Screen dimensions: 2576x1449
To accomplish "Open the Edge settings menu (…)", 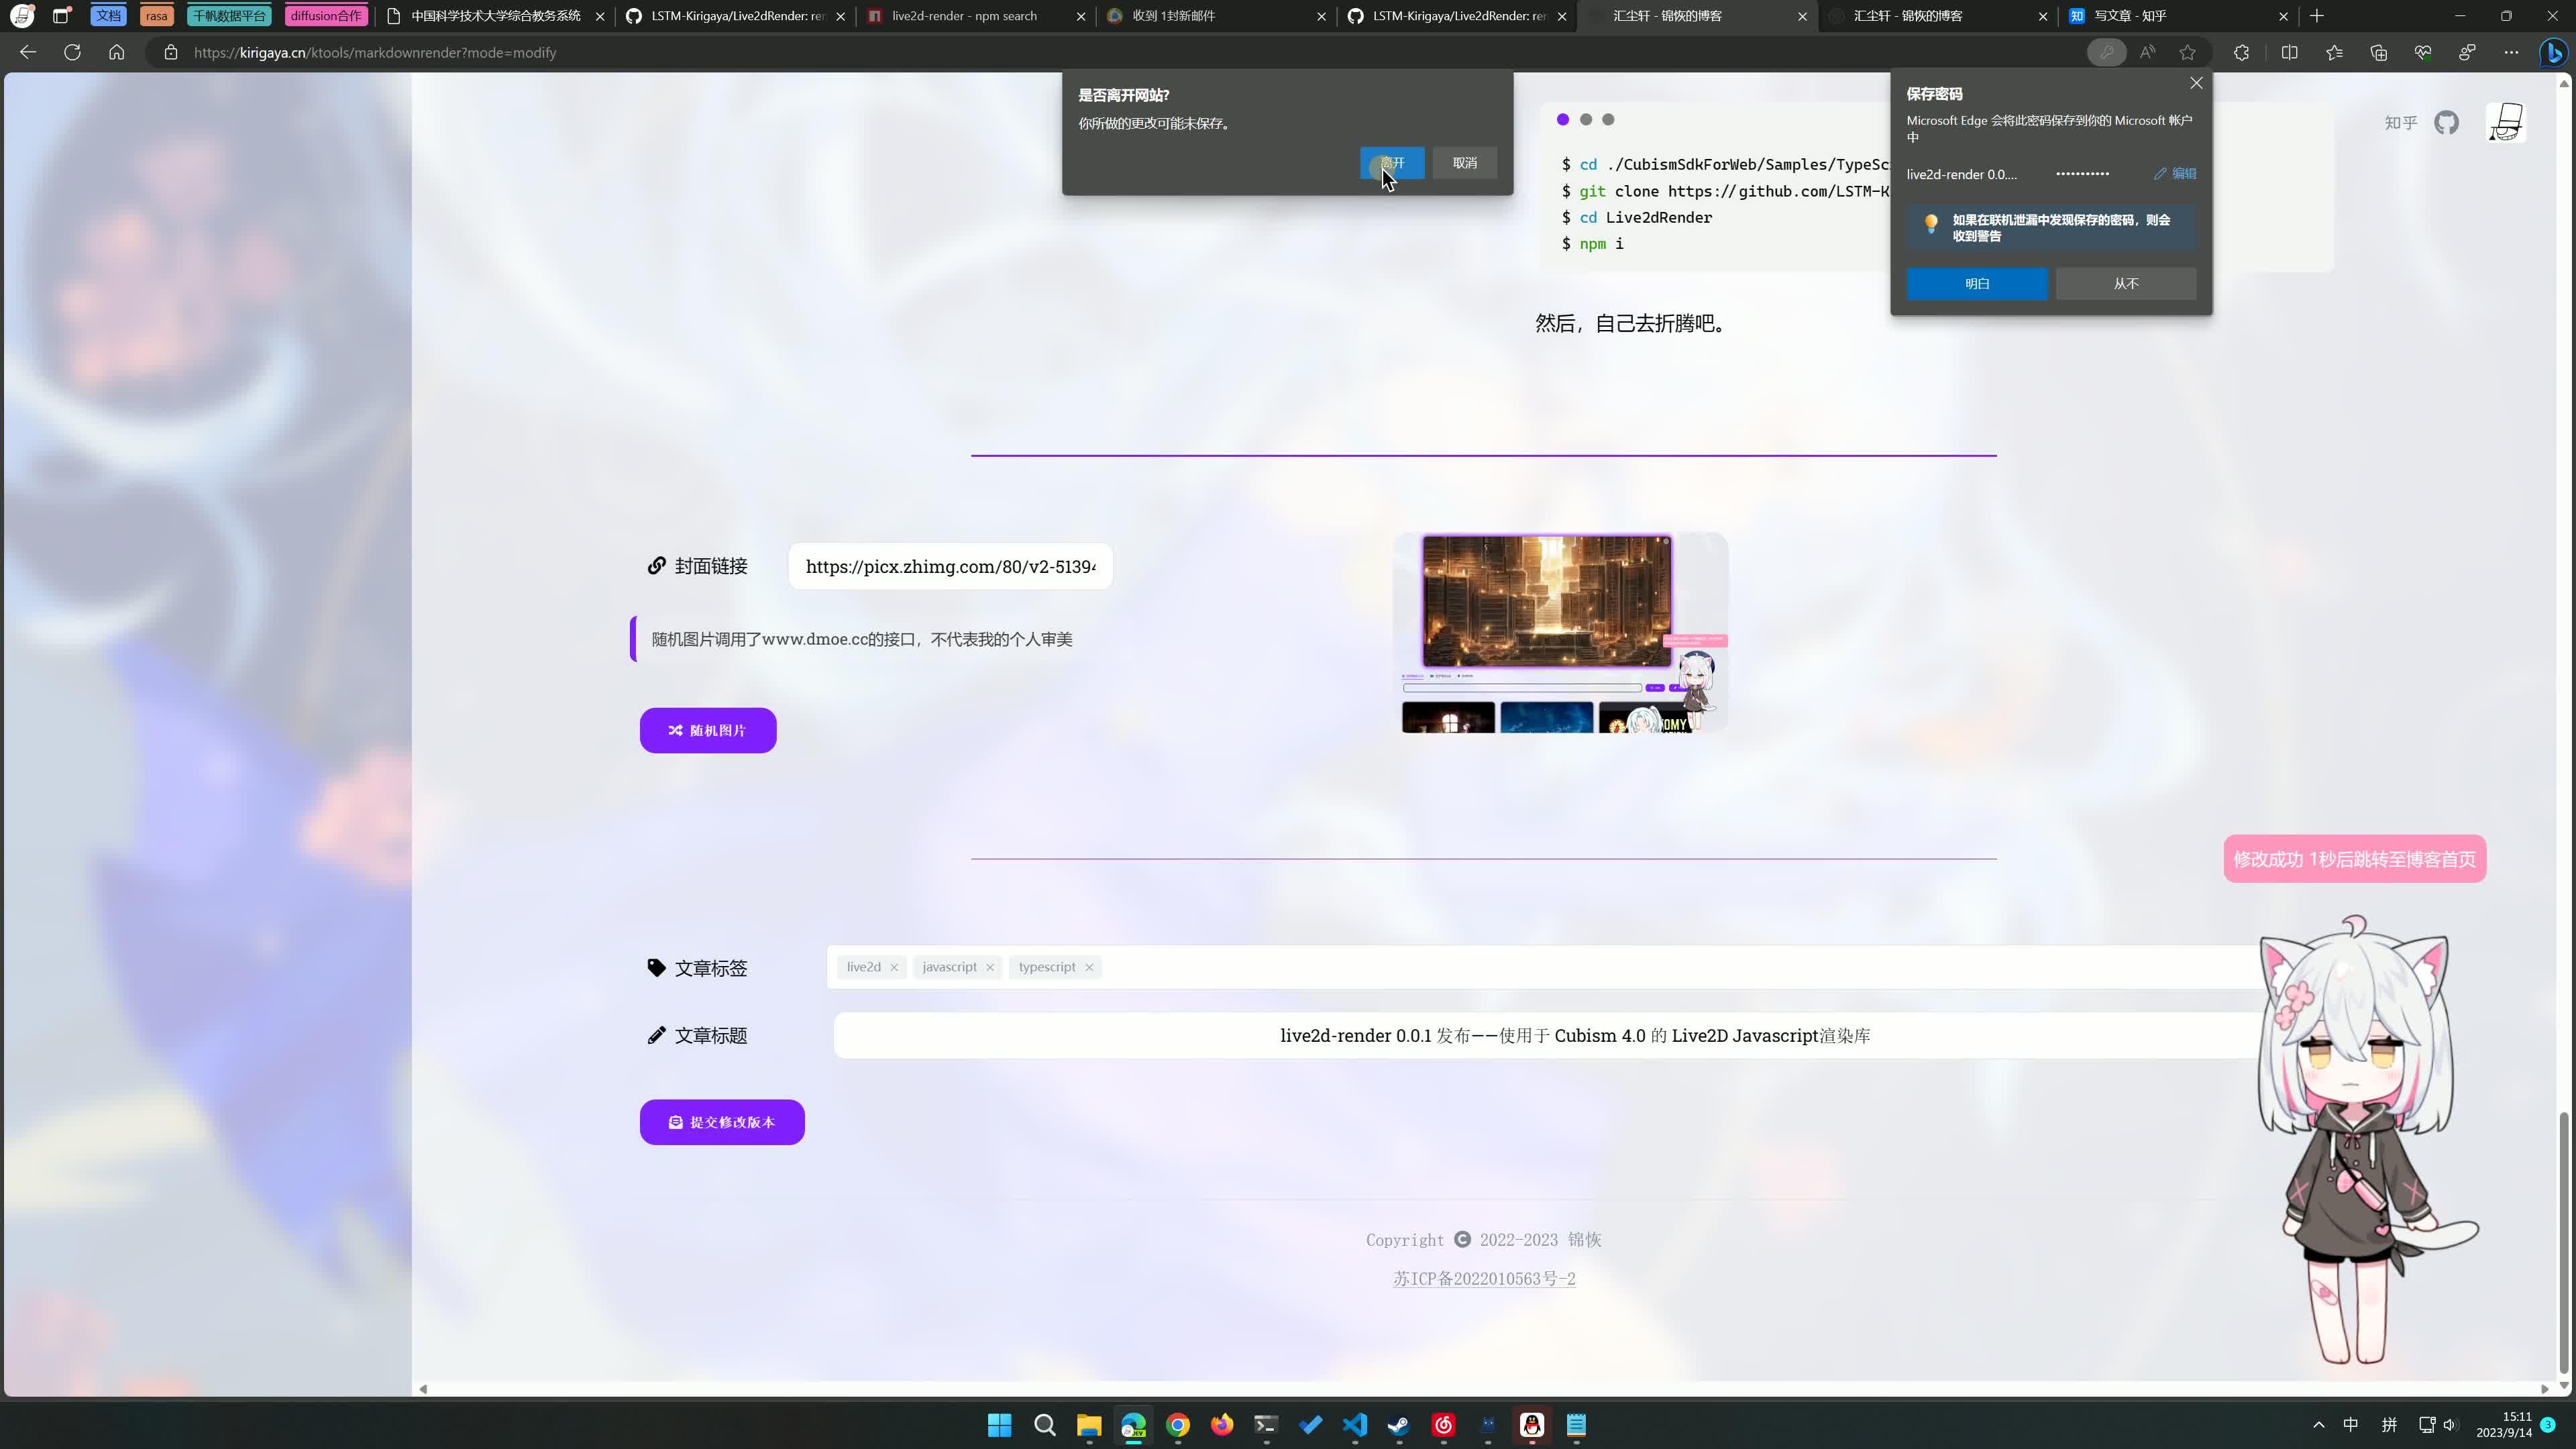I will (x=2512, y=52).
